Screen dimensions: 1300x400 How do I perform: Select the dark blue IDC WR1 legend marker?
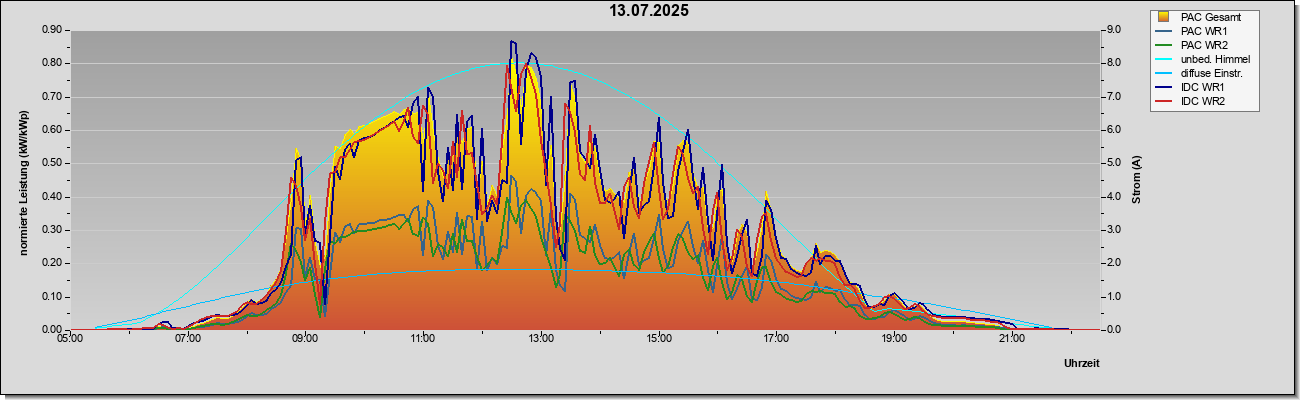(1163, 87)
